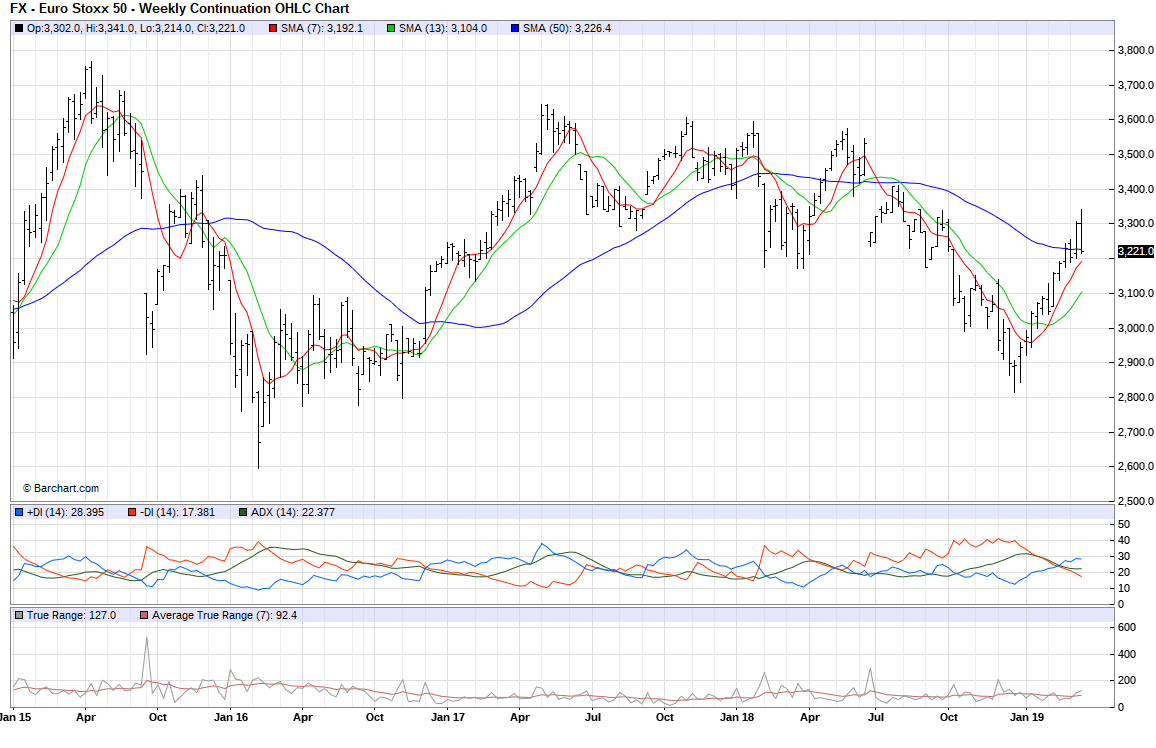Screen dimensions: 1156x748
Task: Click the current price tag 3,221.0
Action: [x=1135, y=251]
